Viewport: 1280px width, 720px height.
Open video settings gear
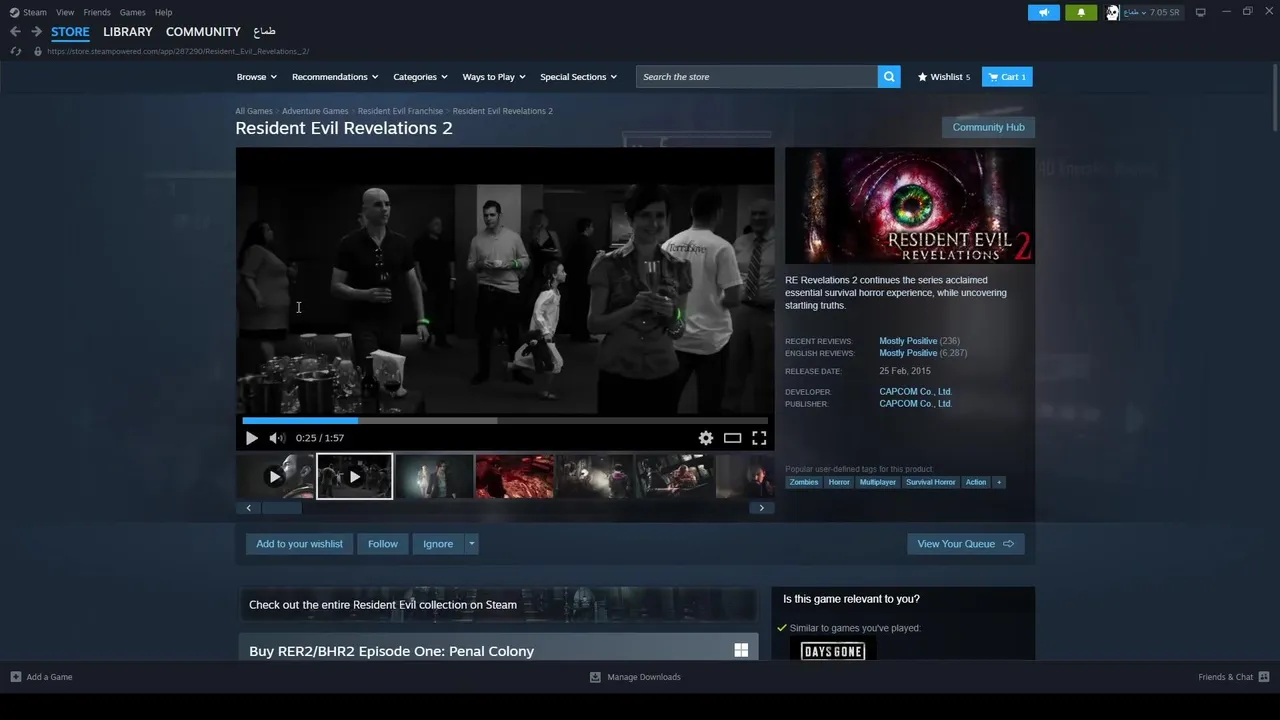click(706, 438)
